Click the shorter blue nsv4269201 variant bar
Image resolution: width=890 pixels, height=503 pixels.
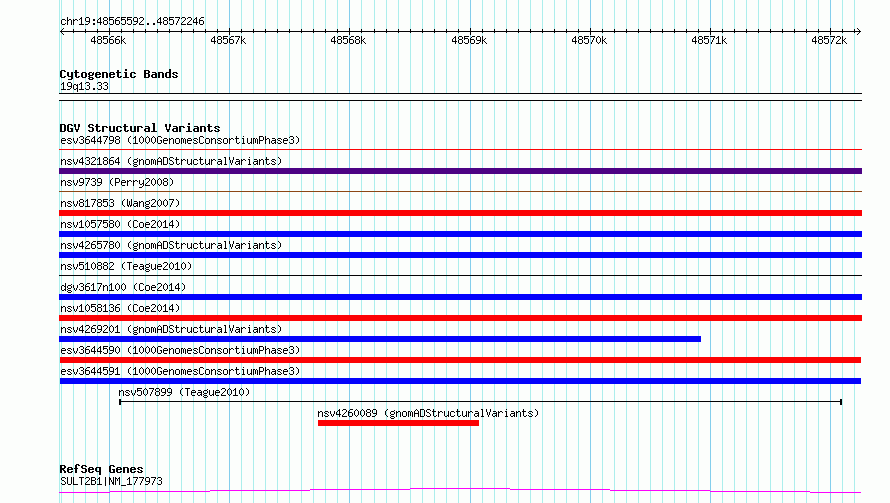pos(380,339)
